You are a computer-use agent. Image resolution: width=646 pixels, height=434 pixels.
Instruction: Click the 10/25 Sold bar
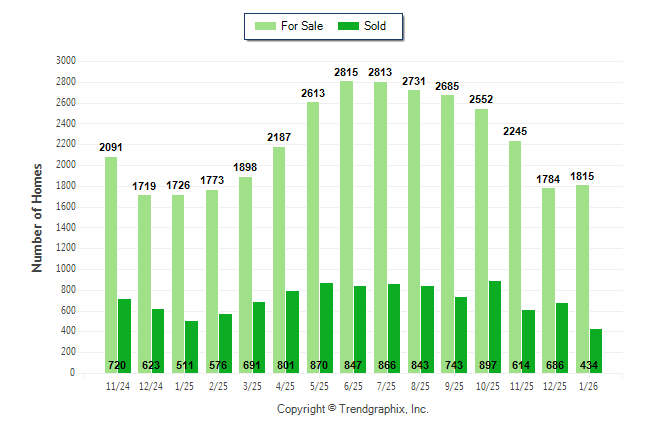[x=495, y=320]
